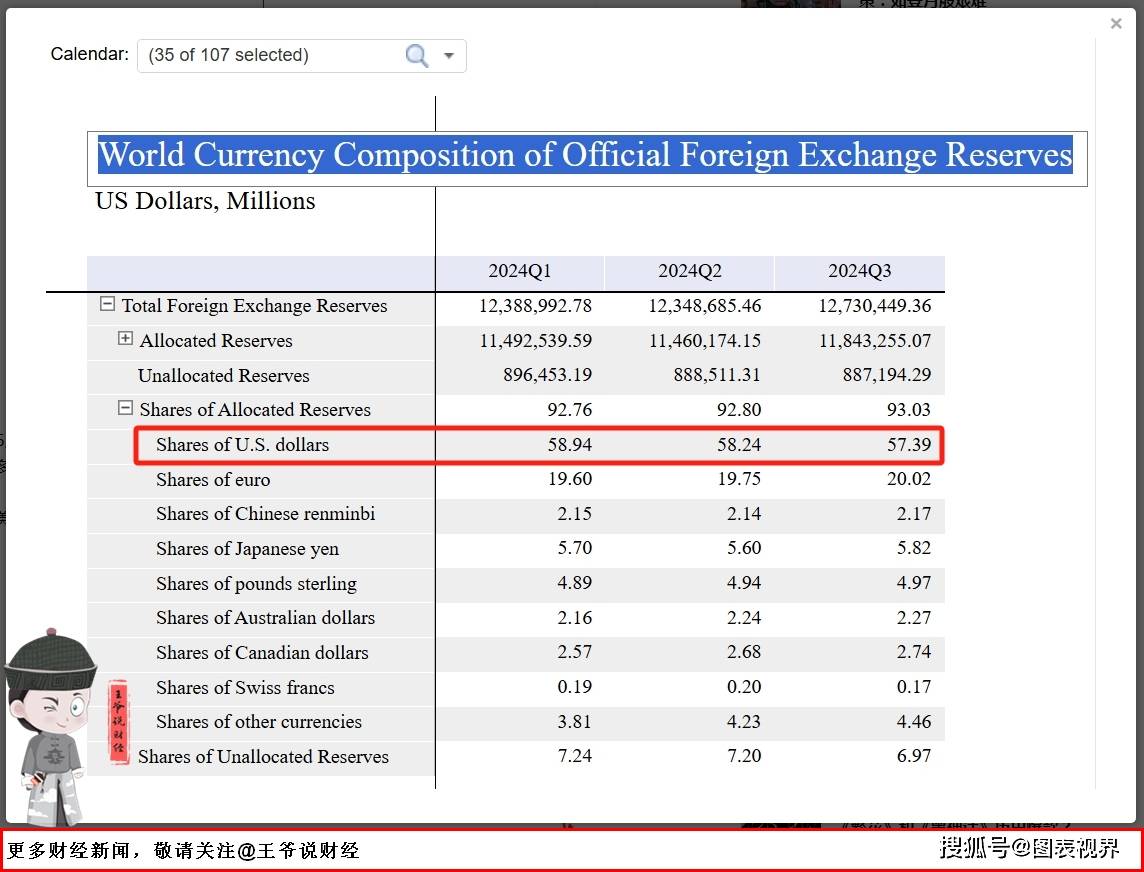The width and height of the screenshot is (1144, 872).
Task: Select Shares of other currencies label
Action: pyautogui.click(x=259, y=722)
